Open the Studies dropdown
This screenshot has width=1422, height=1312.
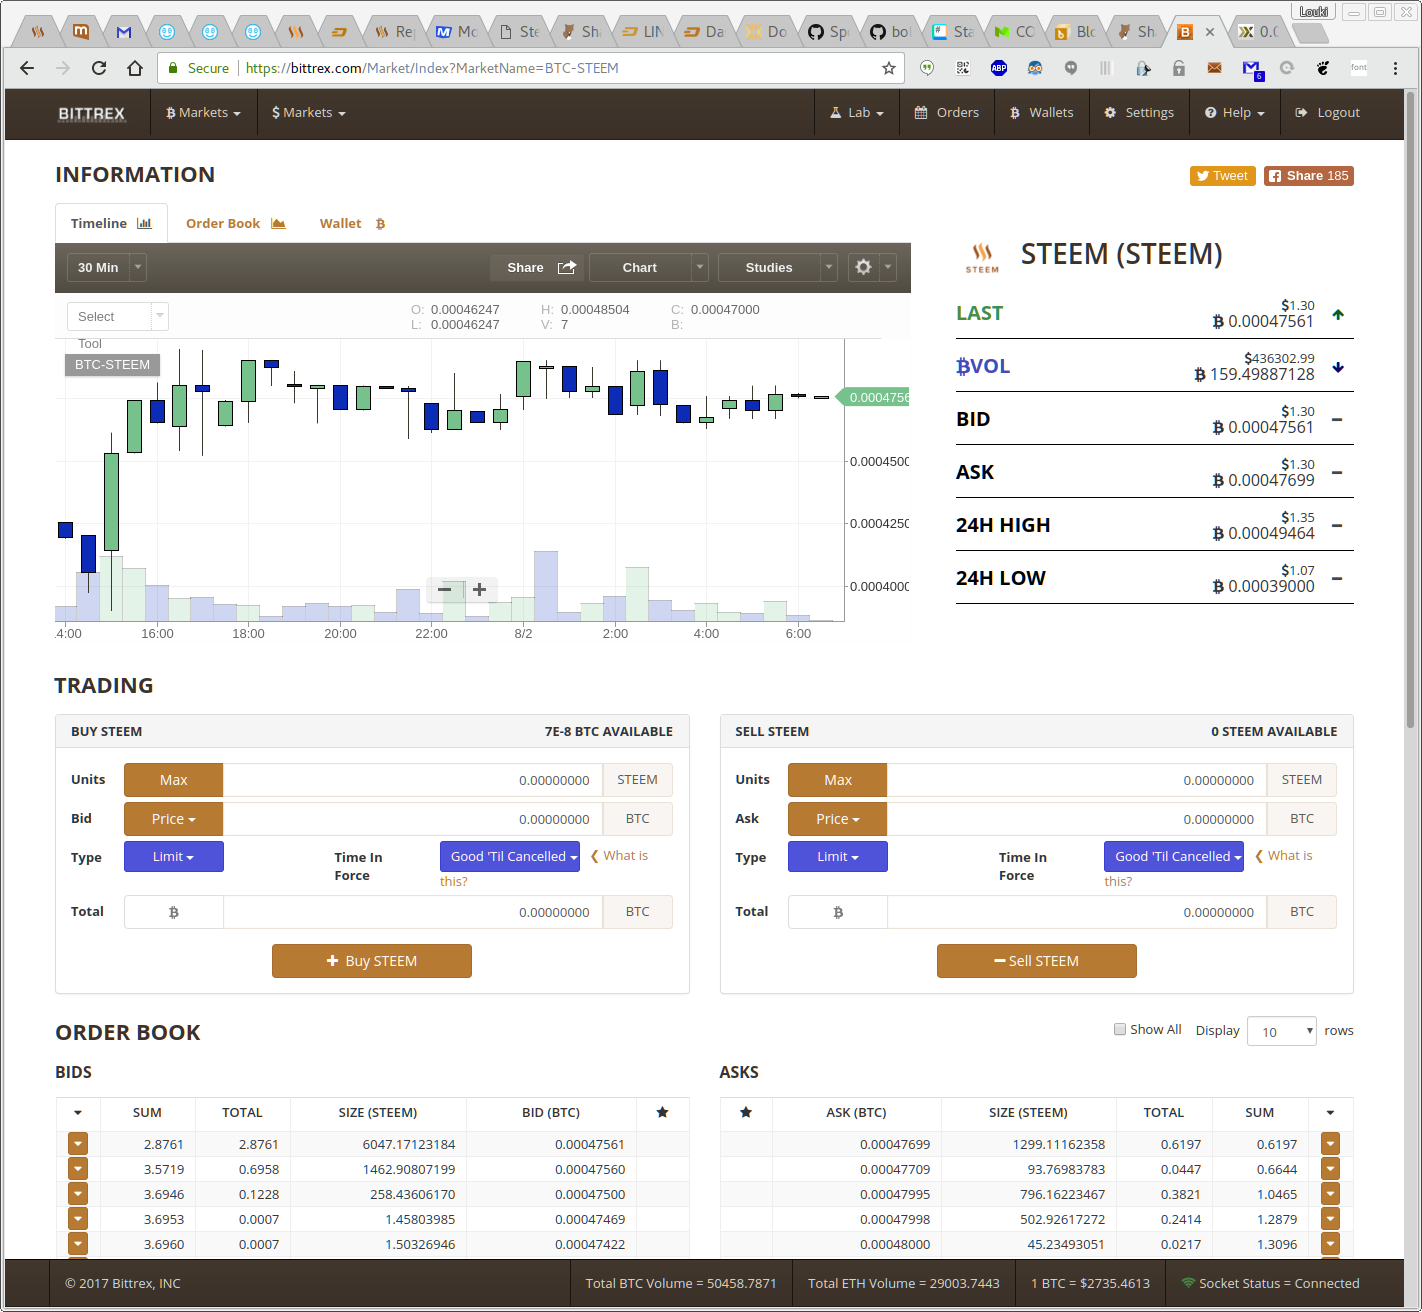click(x=777, y=267)
